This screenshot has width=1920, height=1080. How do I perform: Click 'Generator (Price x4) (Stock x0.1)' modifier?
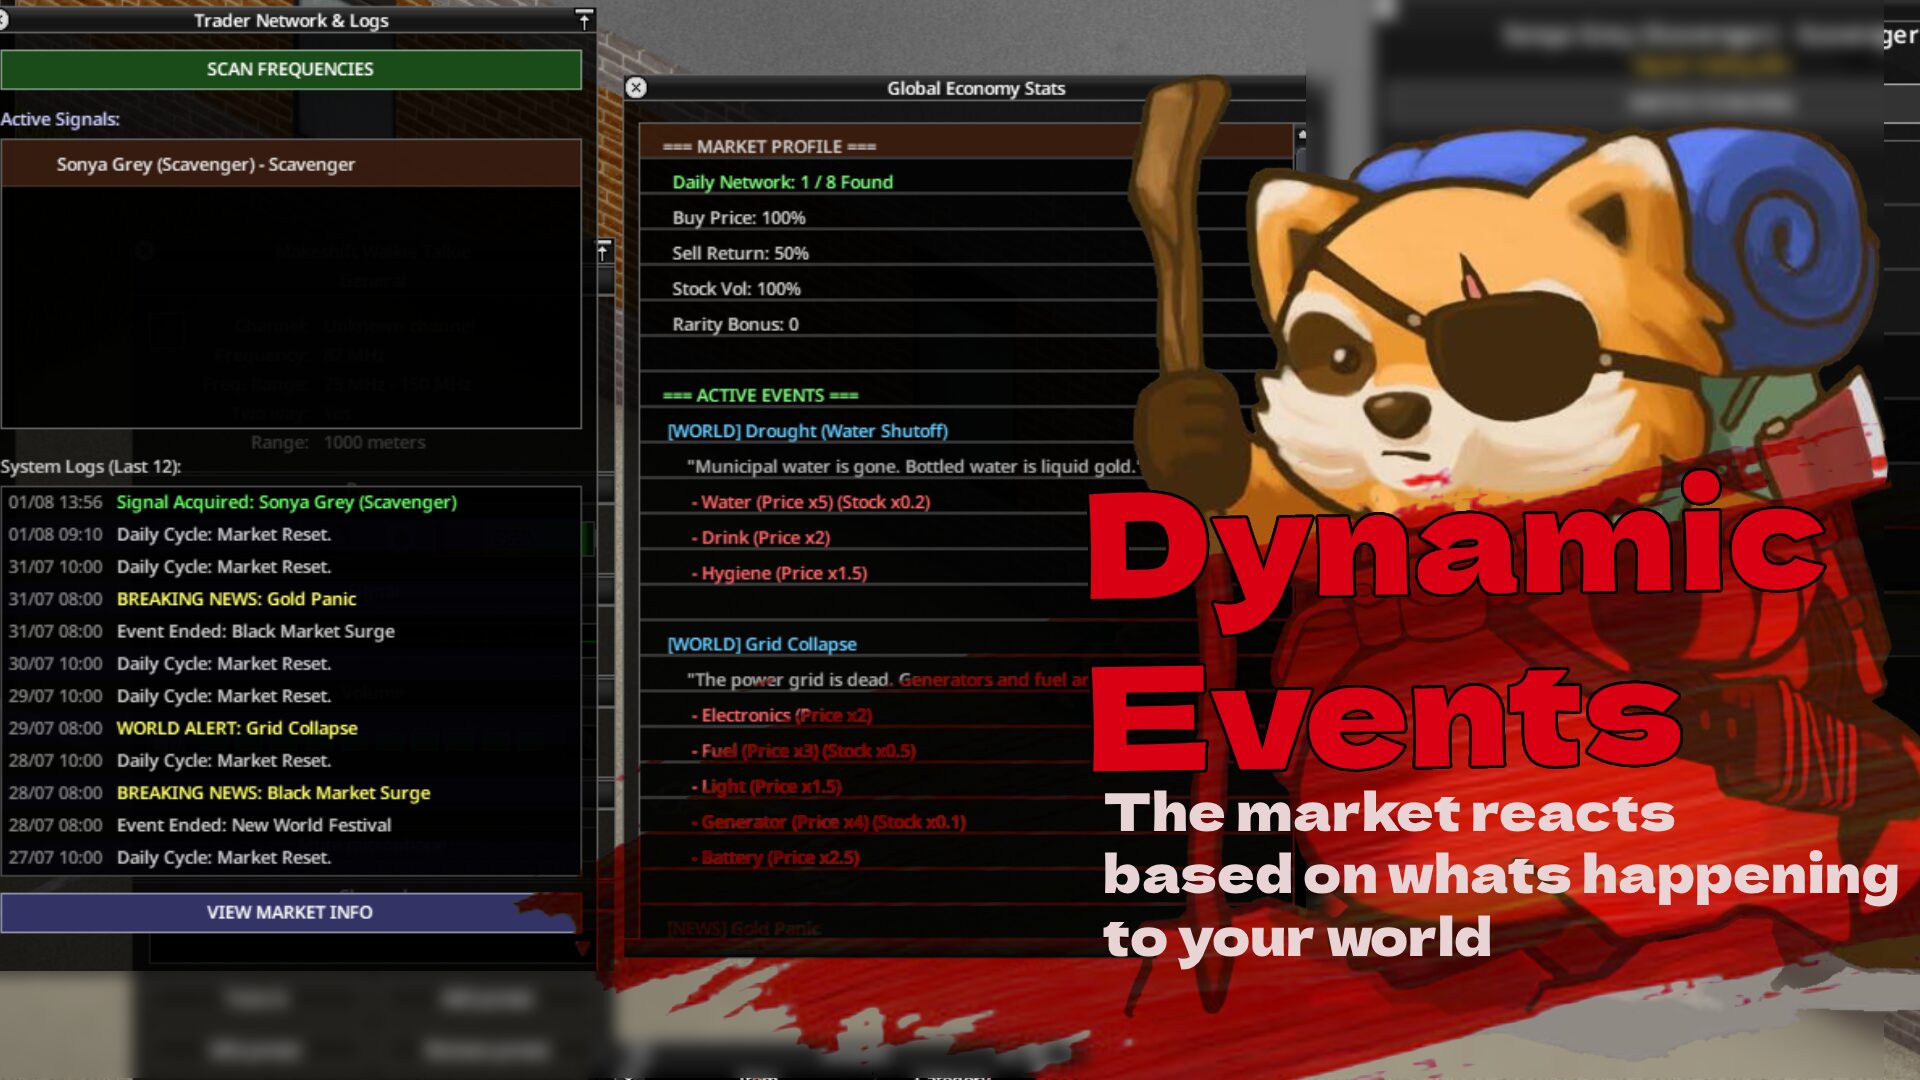(829, 822)
